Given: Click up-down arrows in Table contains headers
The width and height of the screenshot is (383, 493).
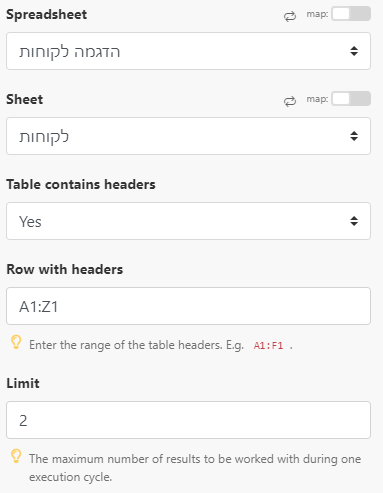Looking at the screenshot, I should coord(354,221).
